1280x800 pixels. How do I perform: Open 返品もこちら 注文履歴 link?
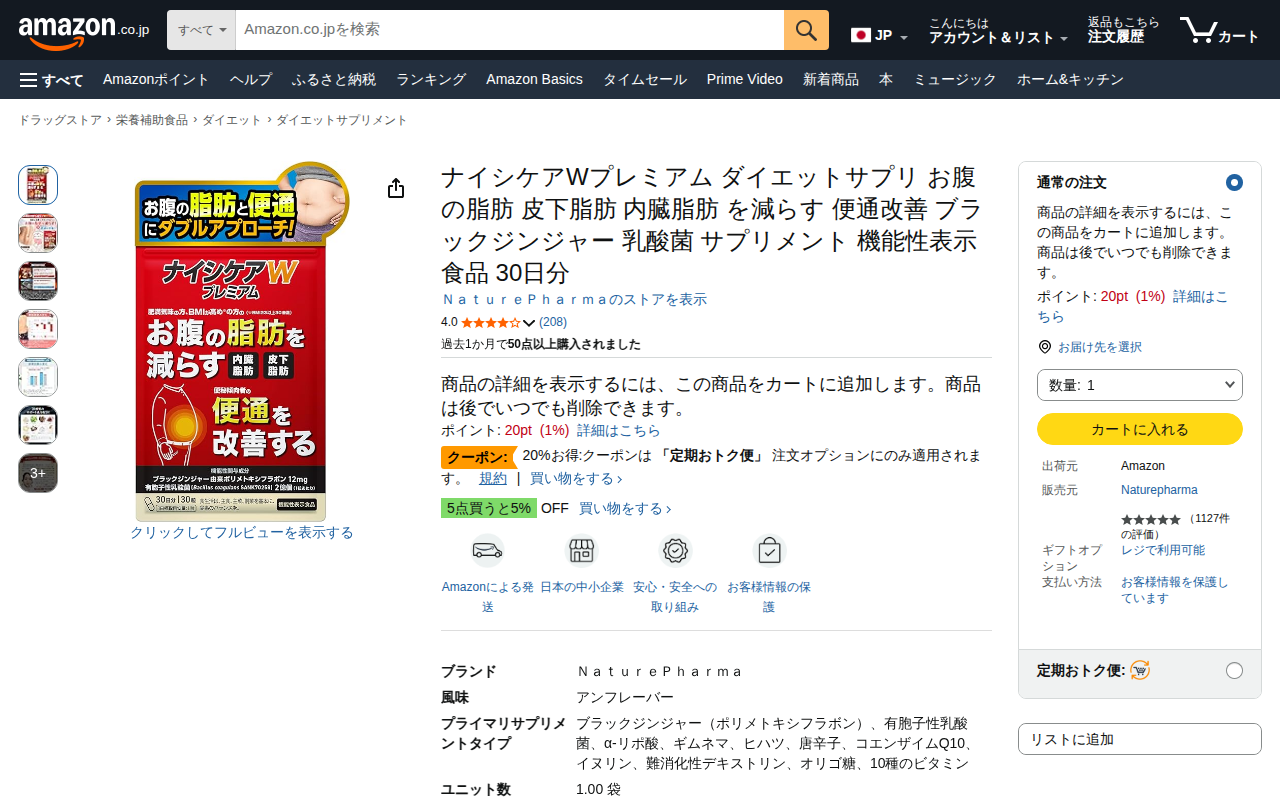point(1124,31)
